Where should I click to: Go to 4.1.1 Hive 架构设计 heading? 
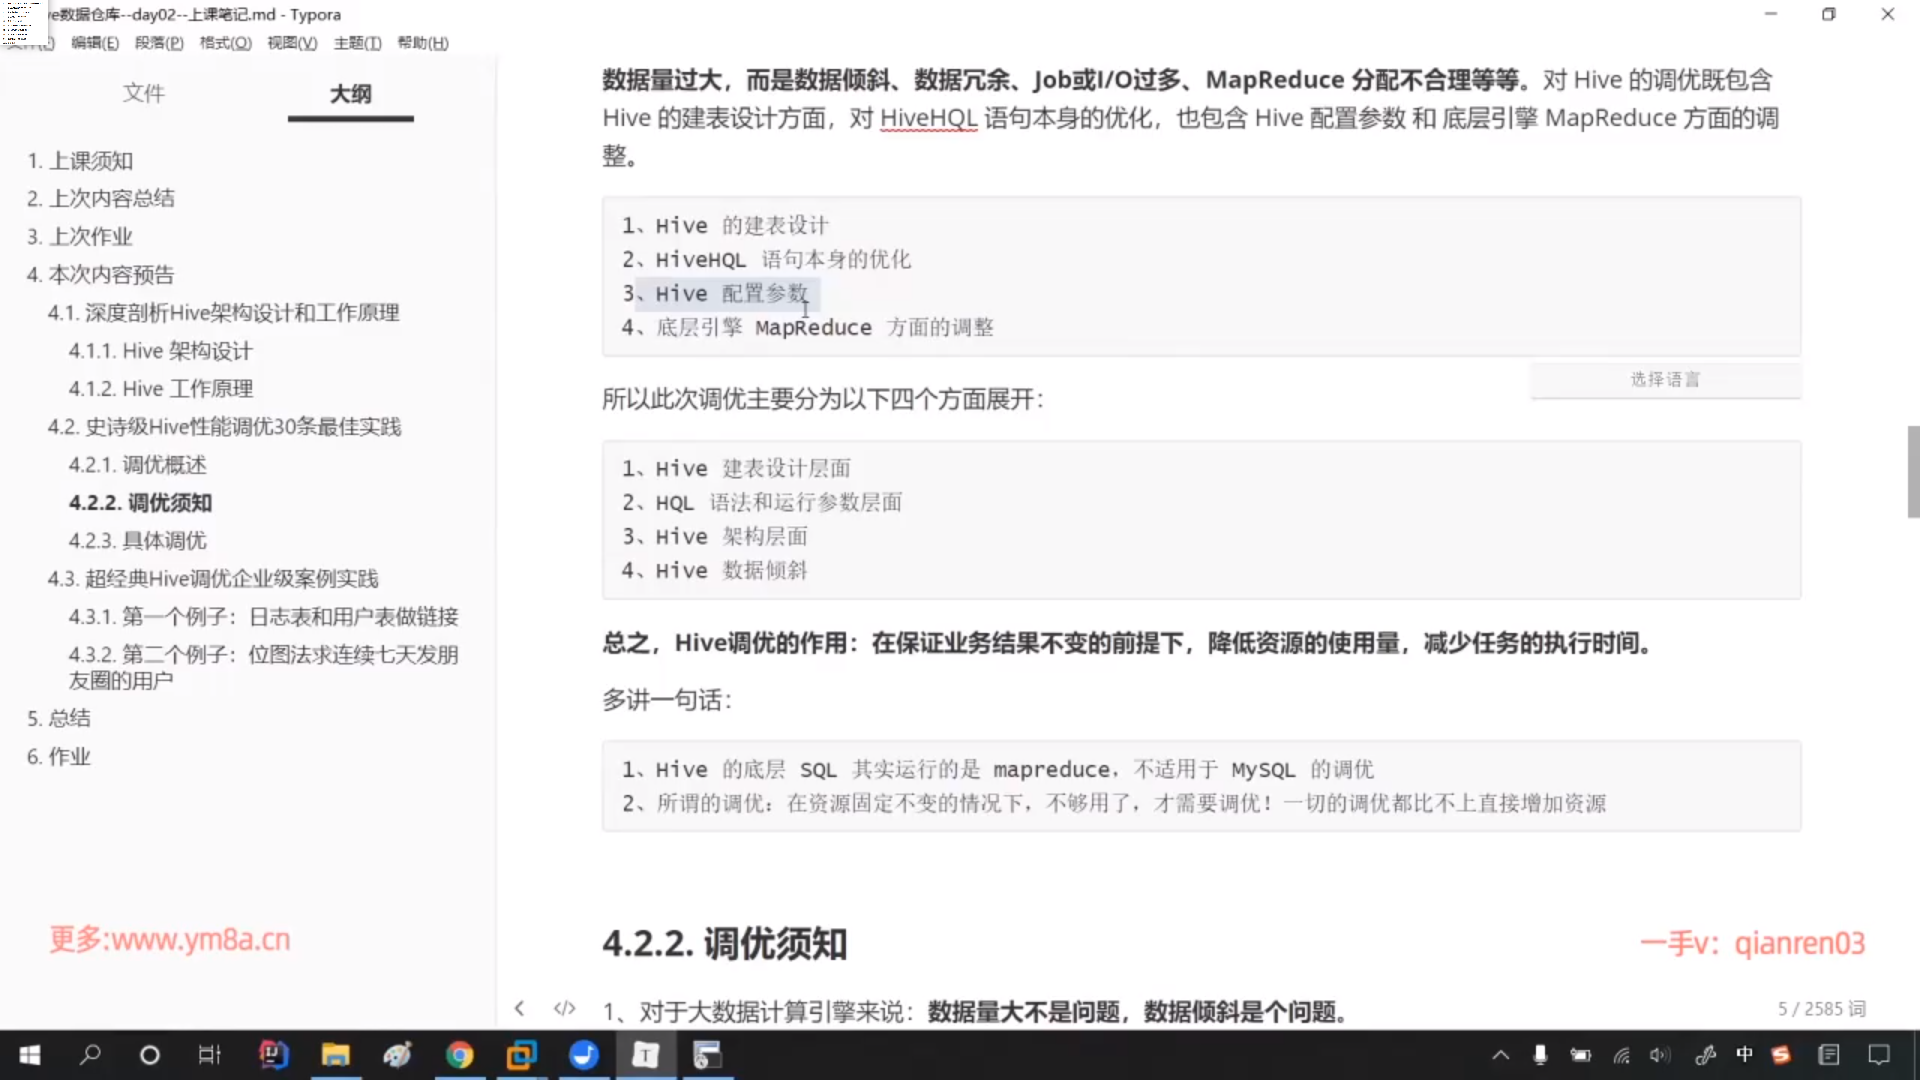pos(160,351)
